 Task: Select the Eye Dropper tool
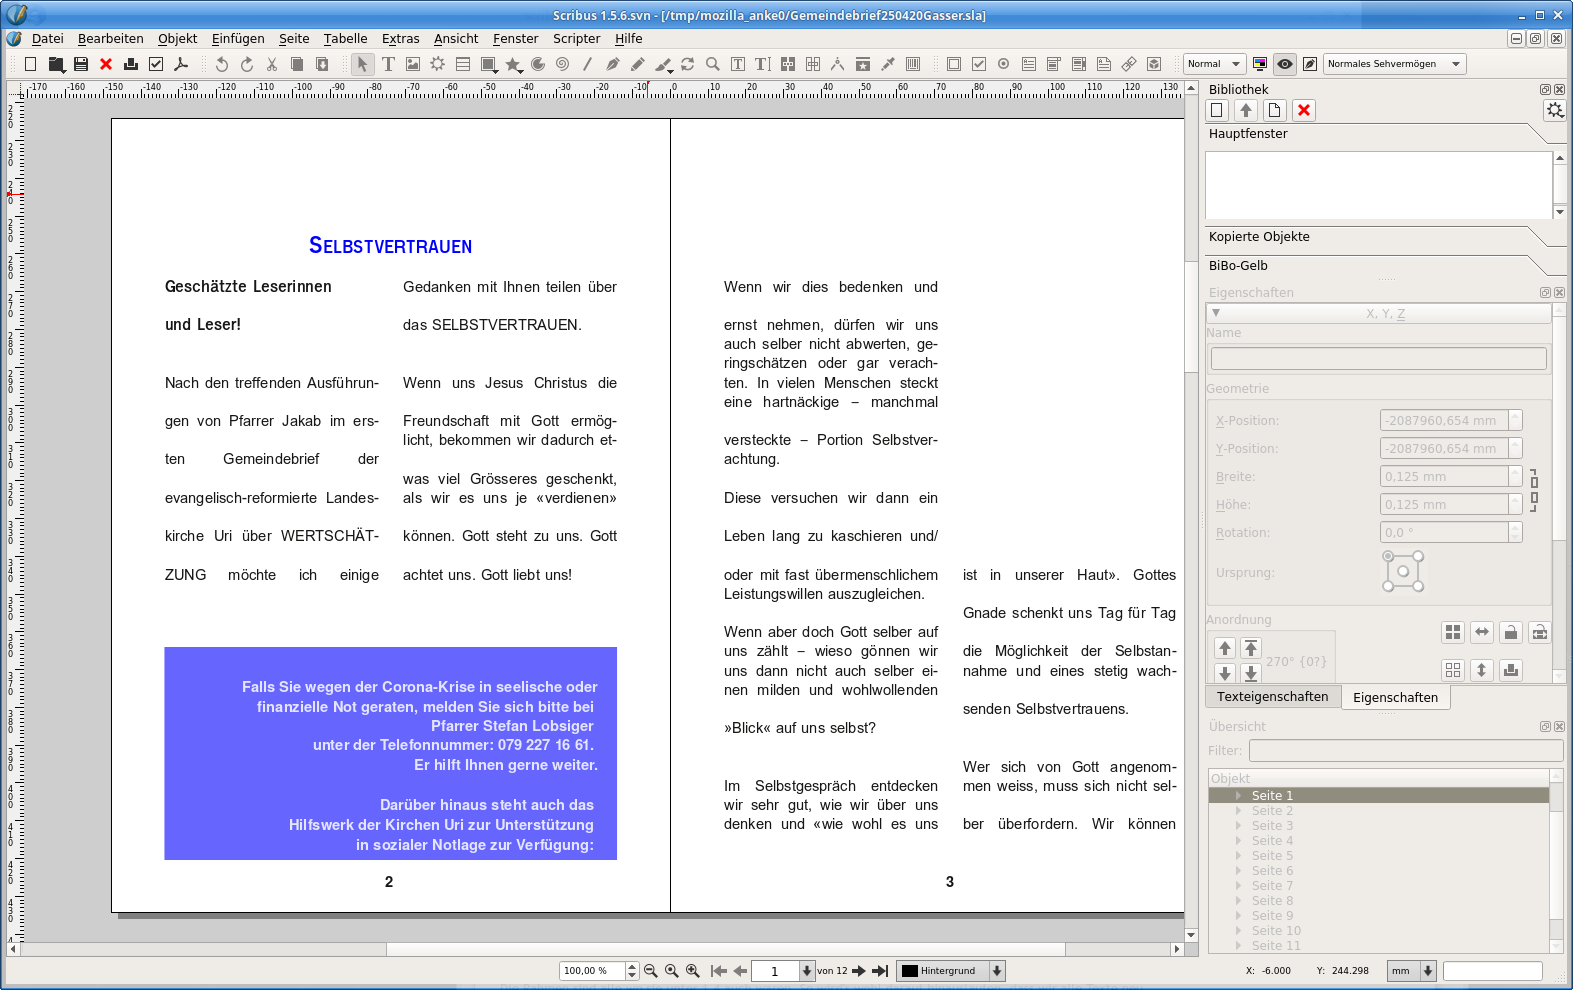pyautogui.click(x=887, y=64)
